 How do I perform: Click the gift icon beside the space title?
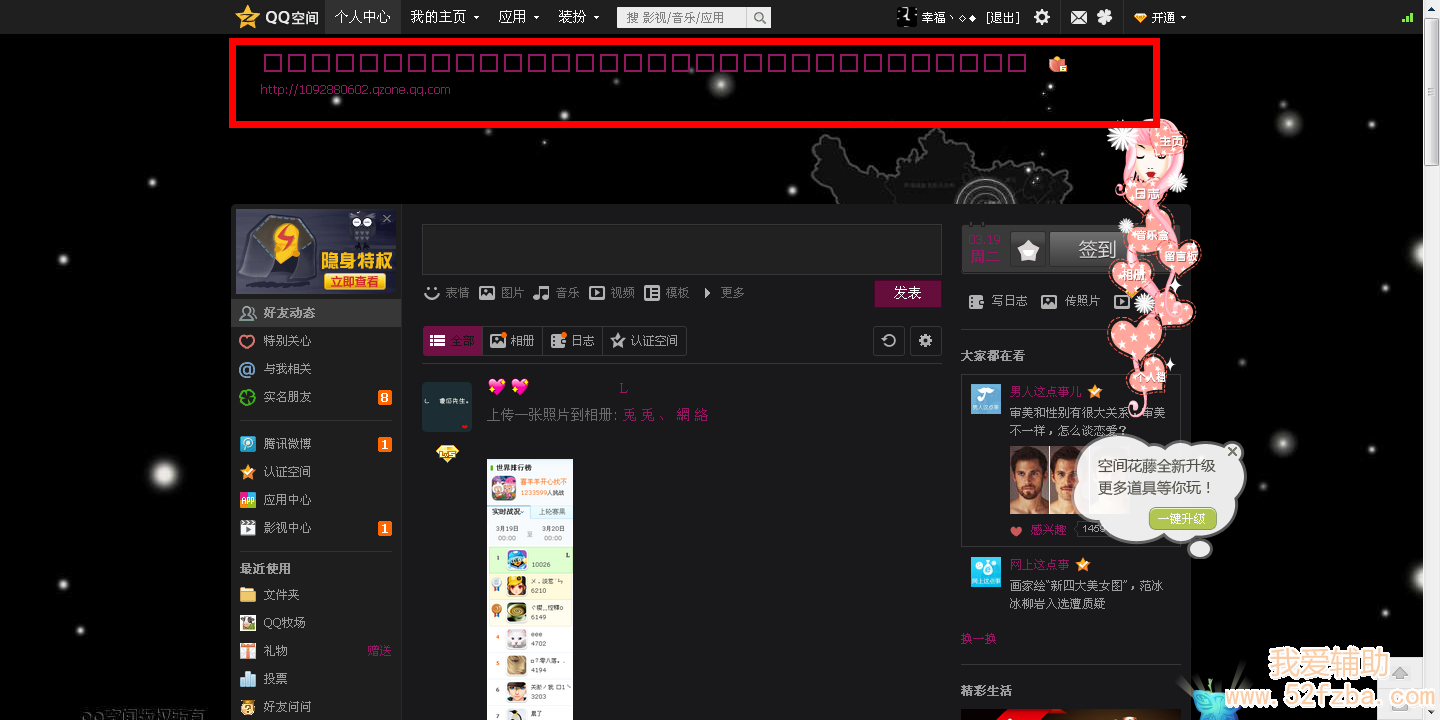1058,64
